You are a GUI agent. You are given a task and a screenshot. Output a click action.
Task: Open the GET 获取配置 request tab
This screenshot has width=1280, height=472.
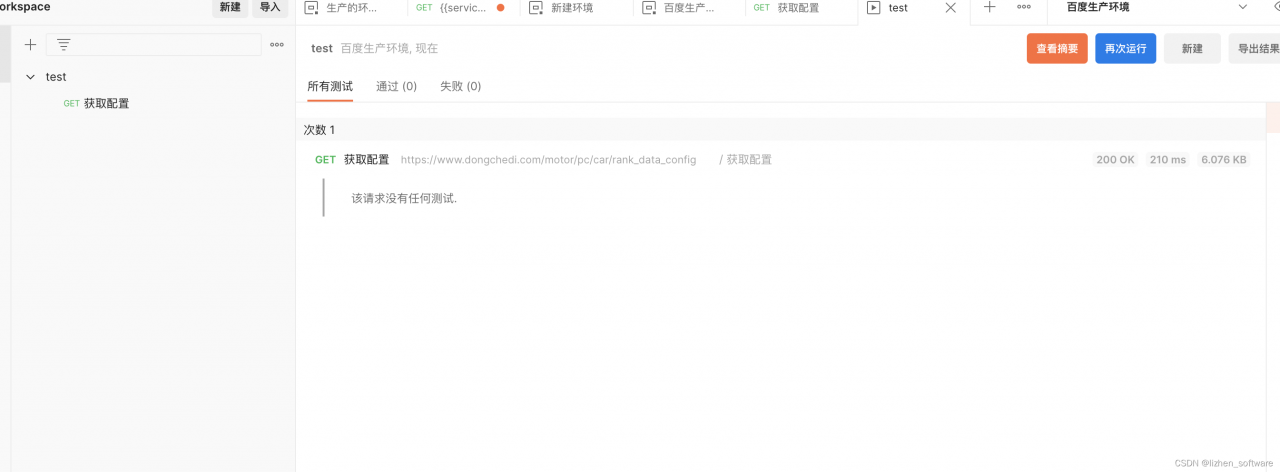(797, 8)
